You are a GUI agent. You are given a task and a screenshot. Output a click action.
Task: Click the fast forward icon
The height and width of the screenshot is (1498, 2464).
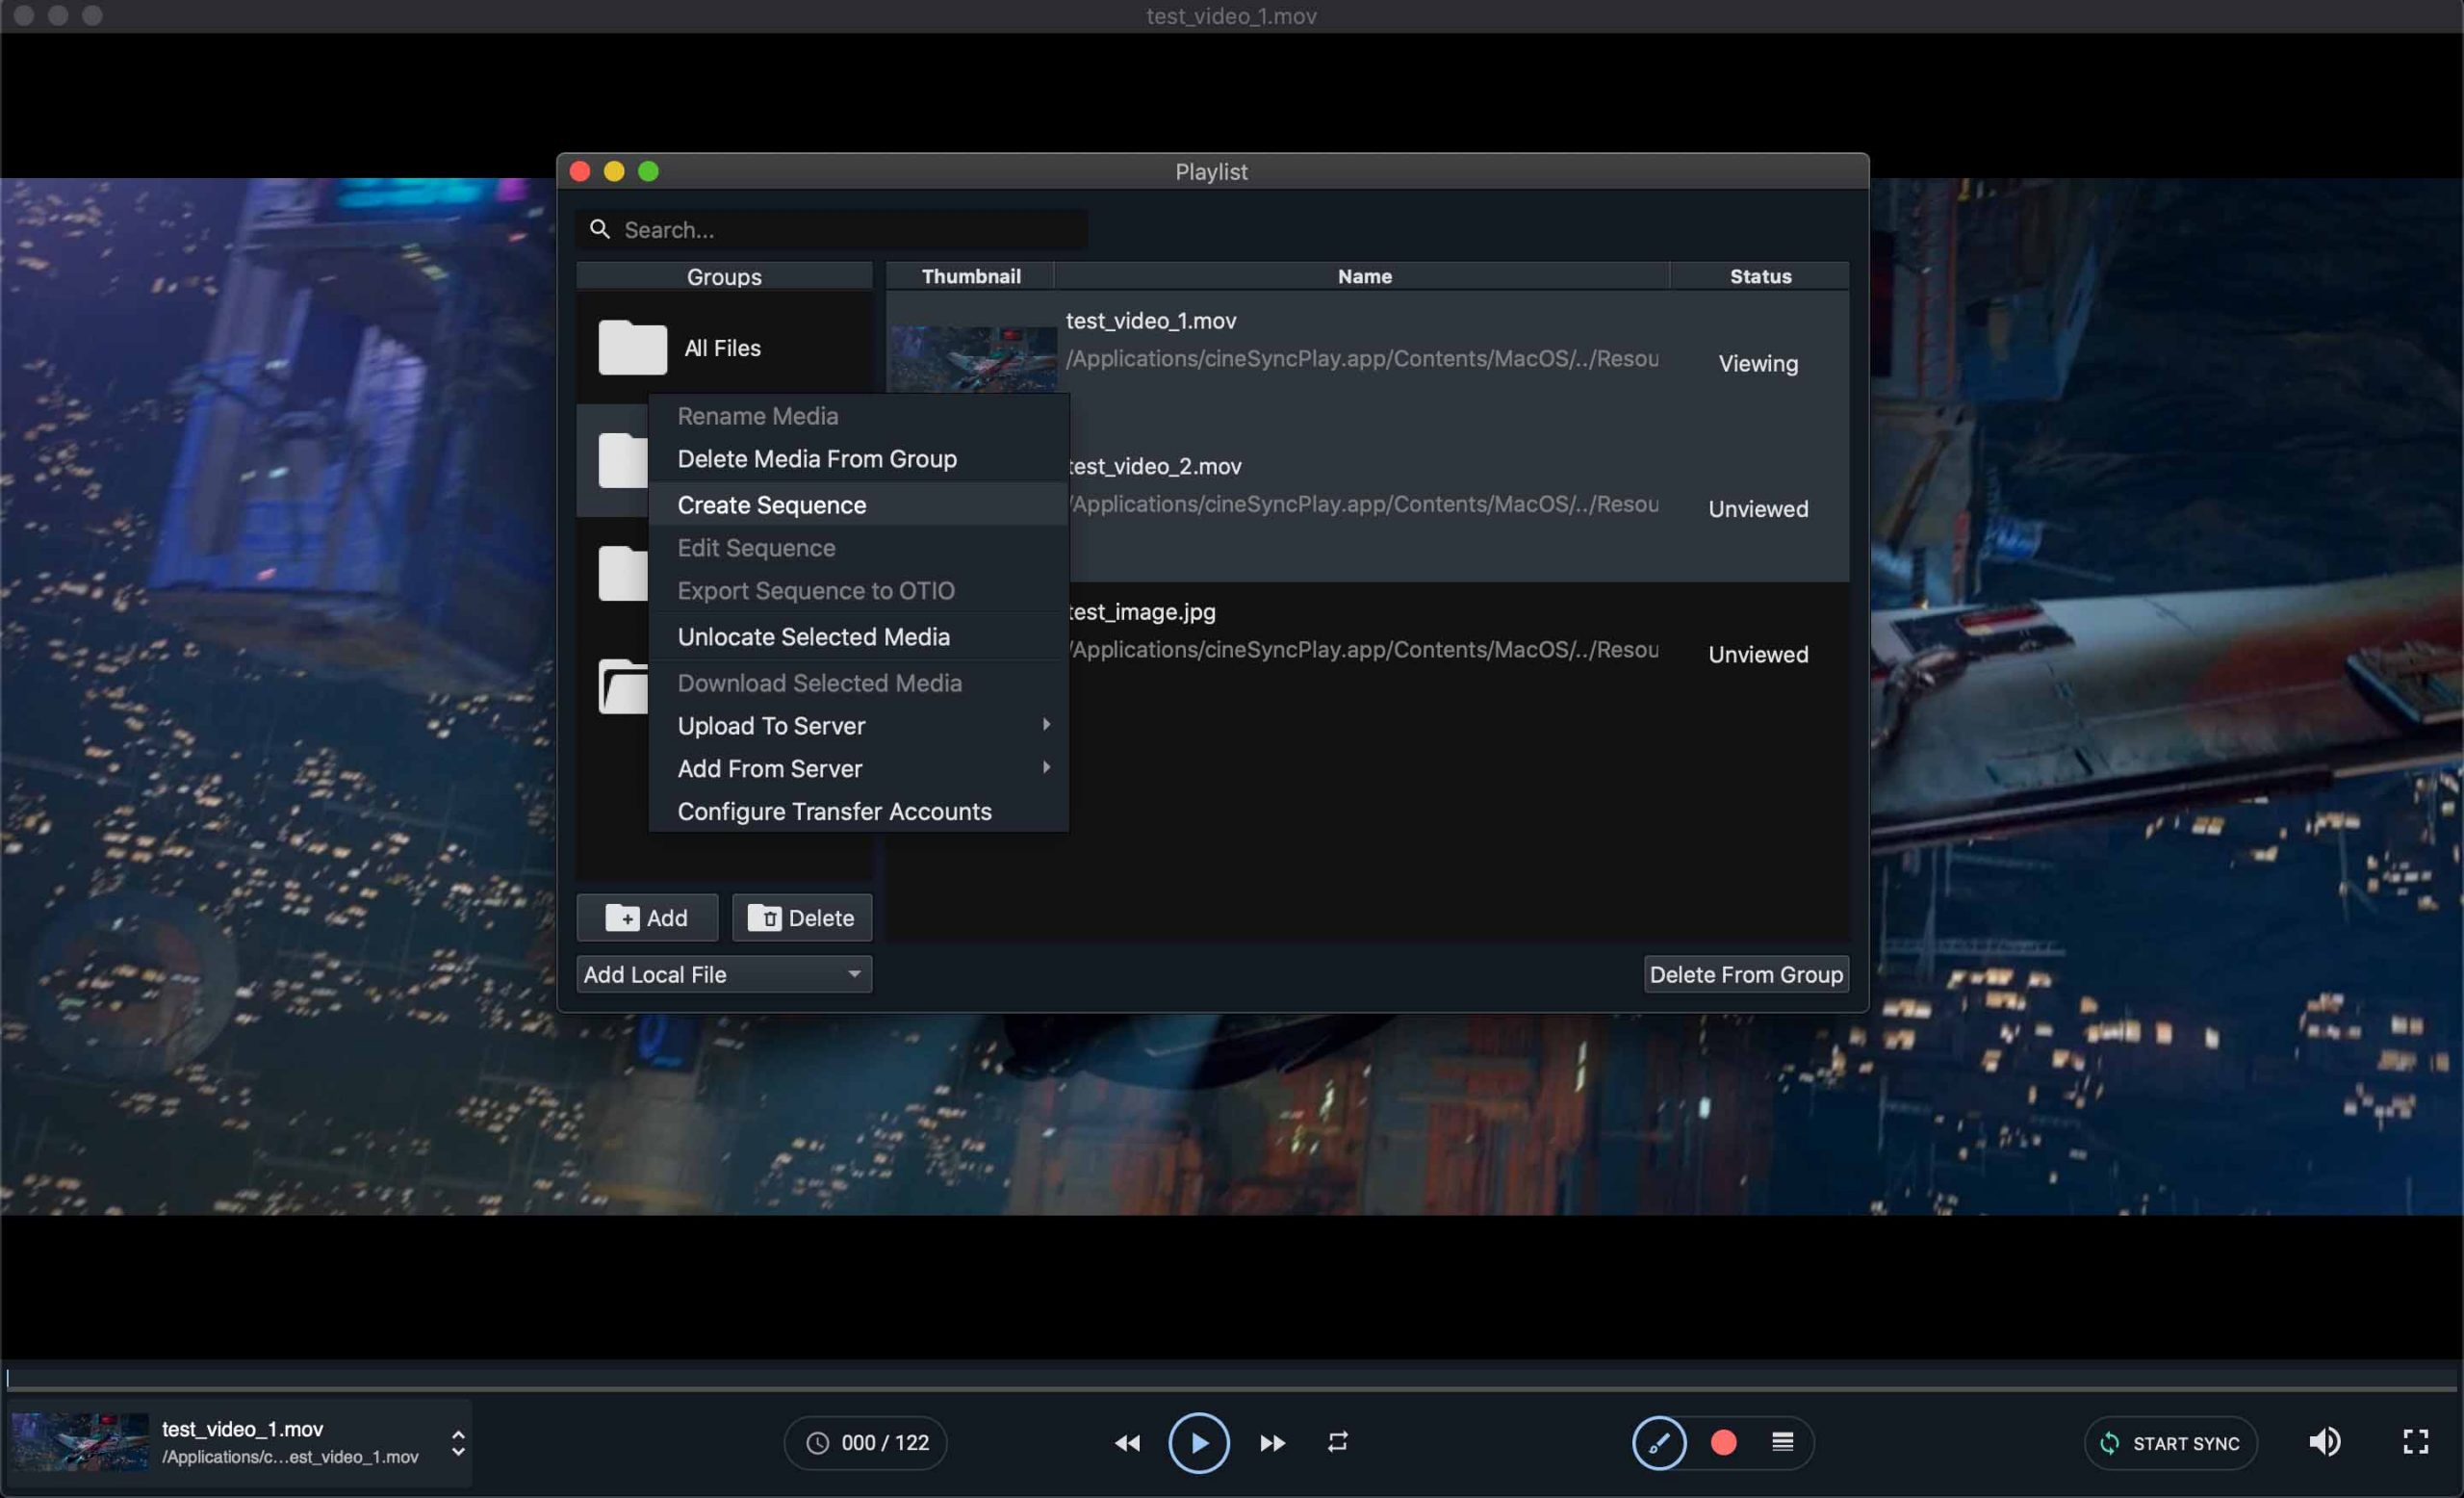(x=1272, y=1442)
